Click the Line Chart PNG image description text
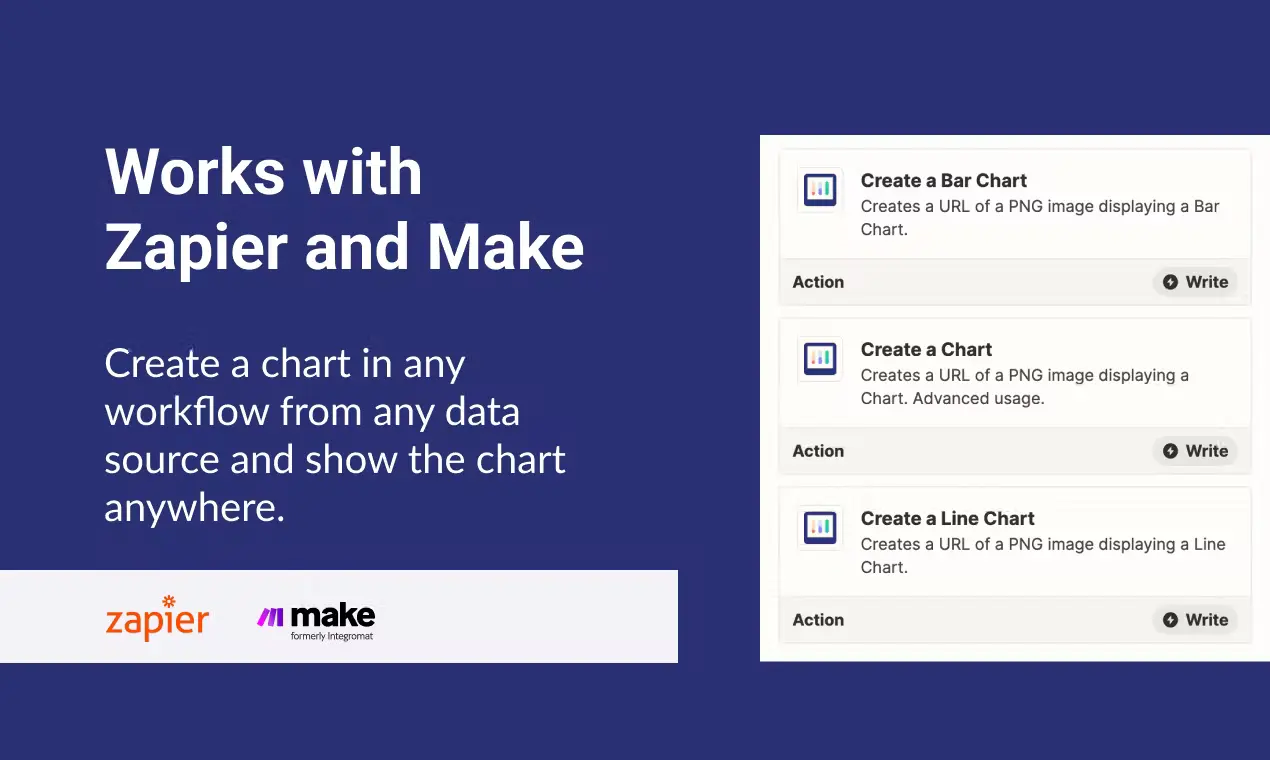The image size is (1270, 760). pyautogui.click(x=1042, y=545)
